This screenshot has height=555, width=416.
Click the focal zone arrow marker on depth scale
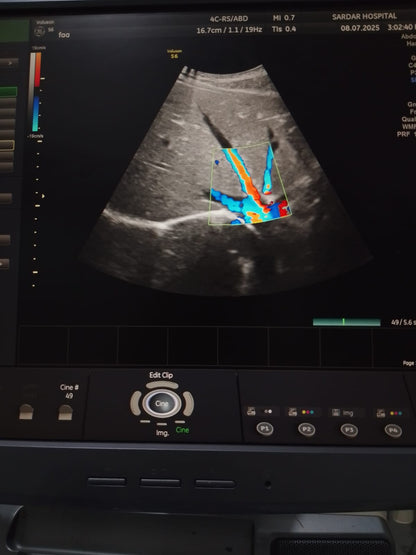tap(43, 196)
